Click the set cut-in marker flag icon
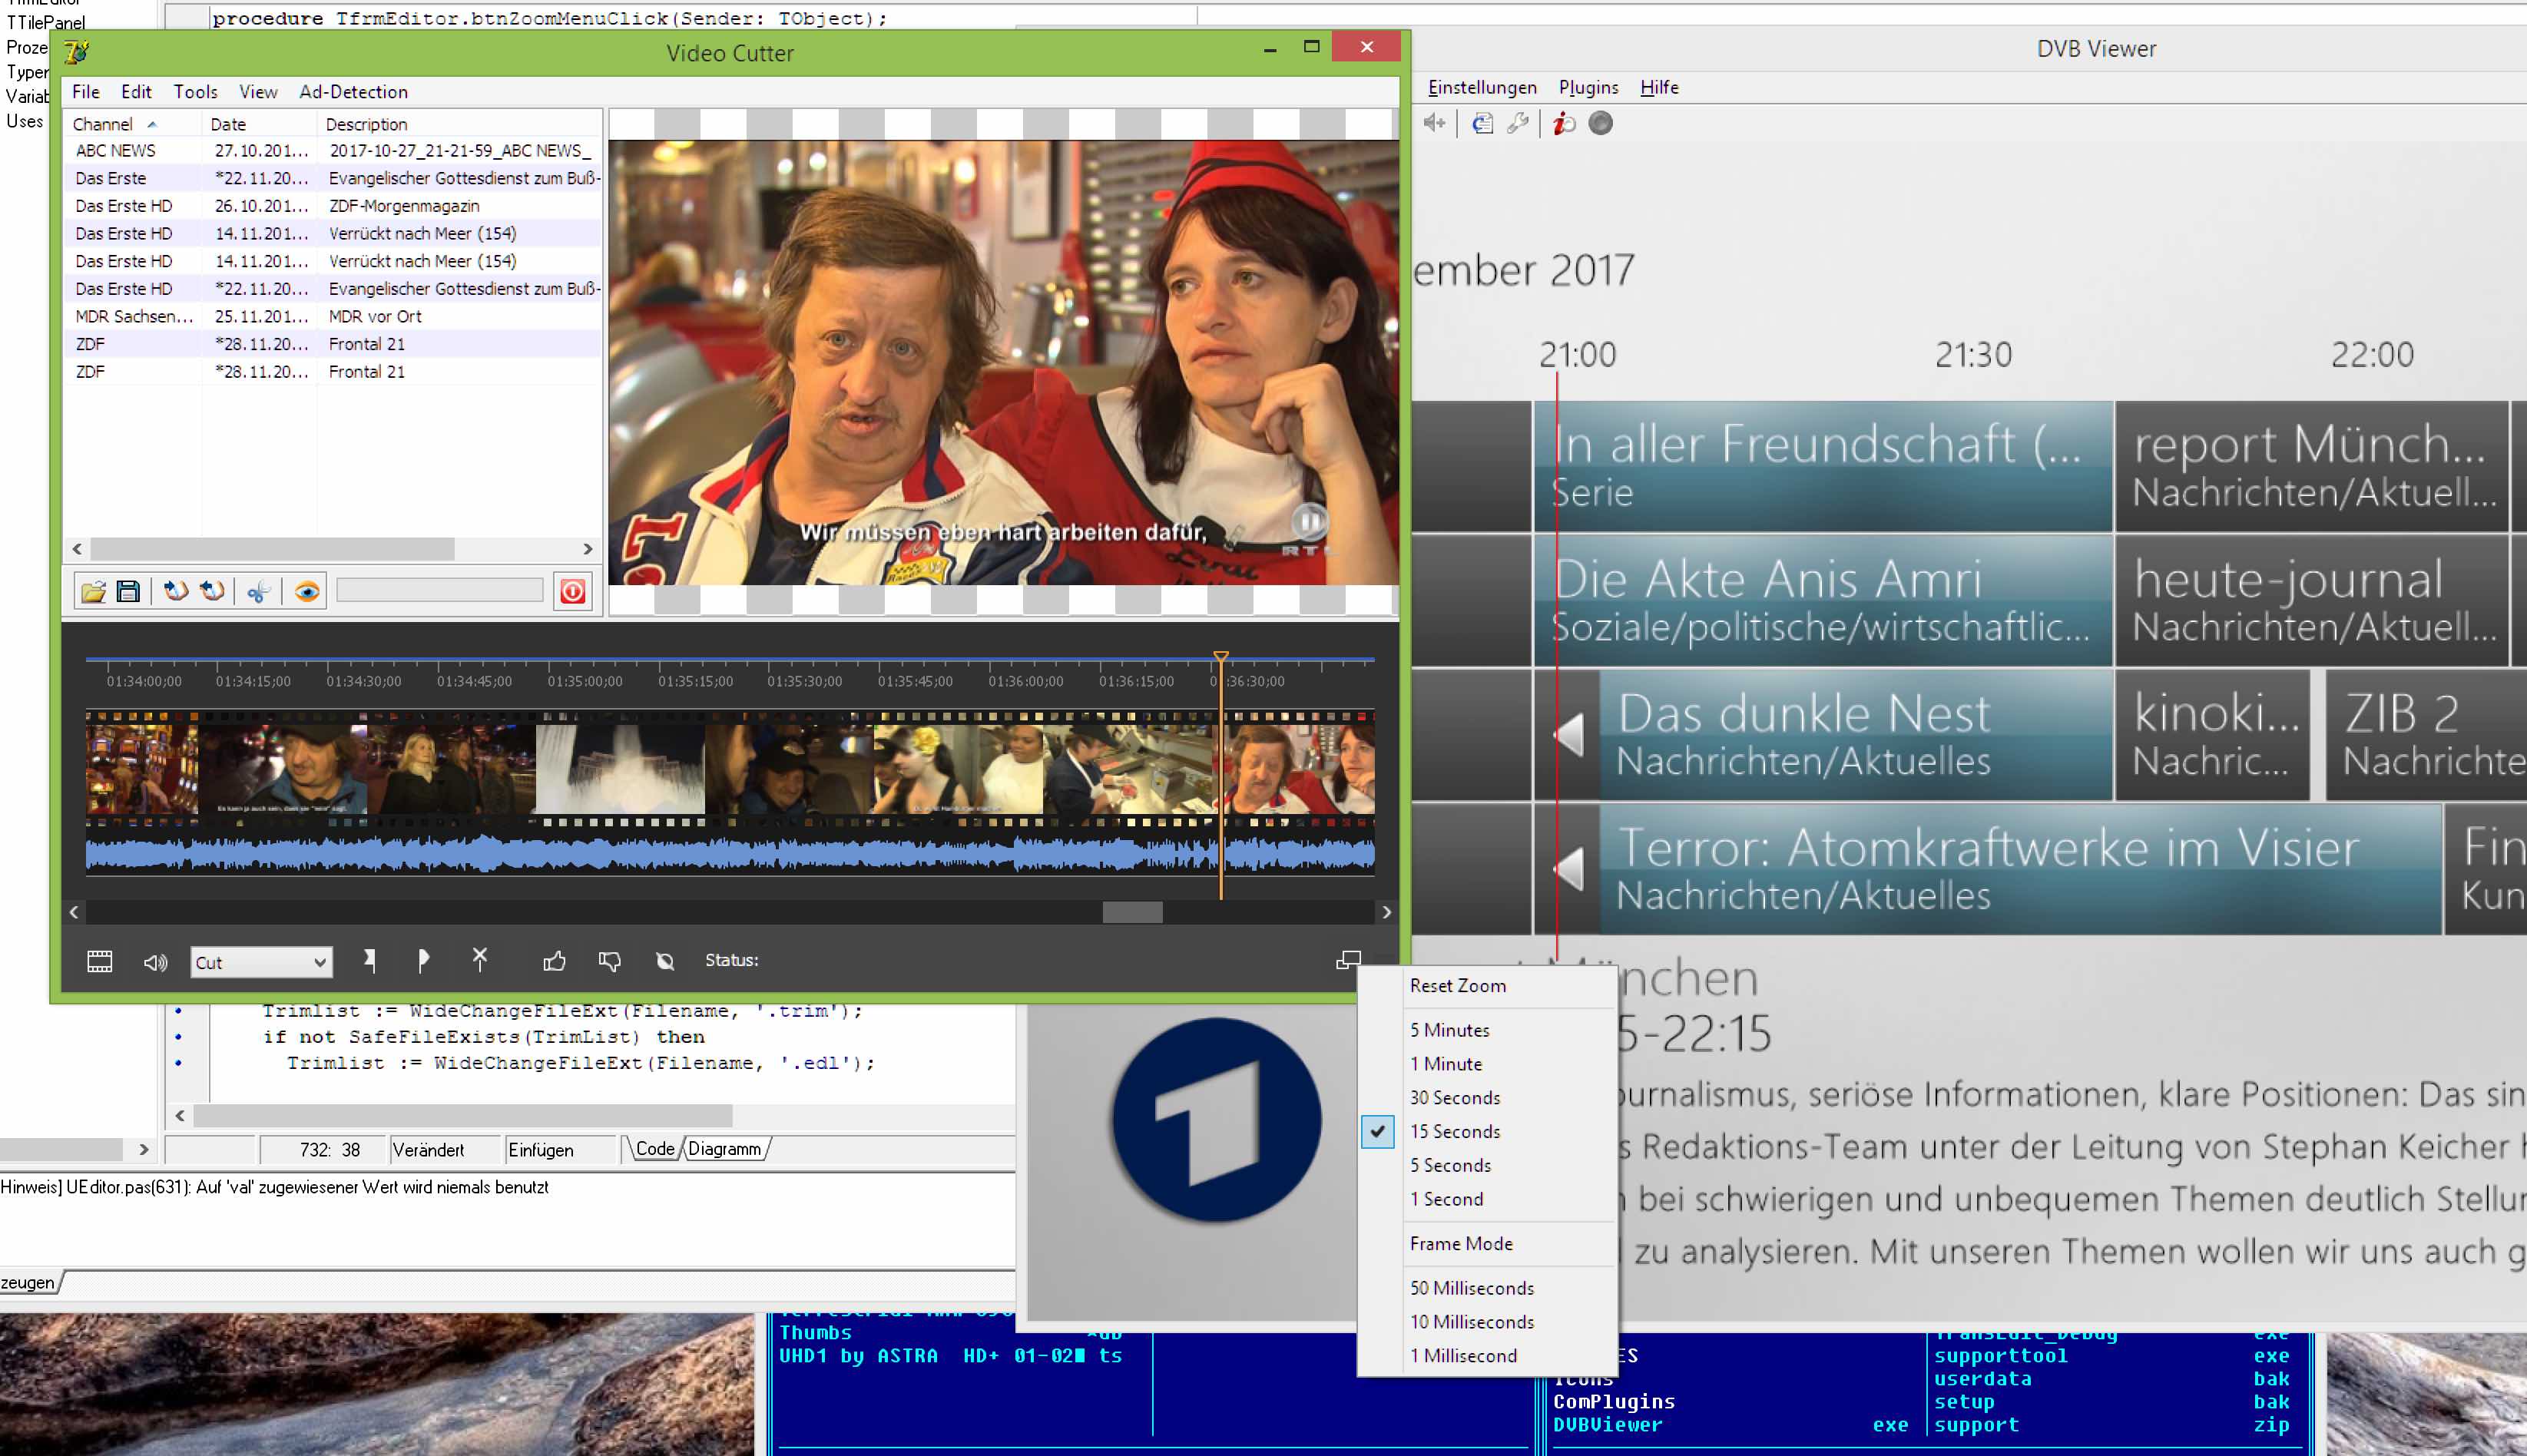This screenshot has height=1456, width=2527. [x=370, y=961]
